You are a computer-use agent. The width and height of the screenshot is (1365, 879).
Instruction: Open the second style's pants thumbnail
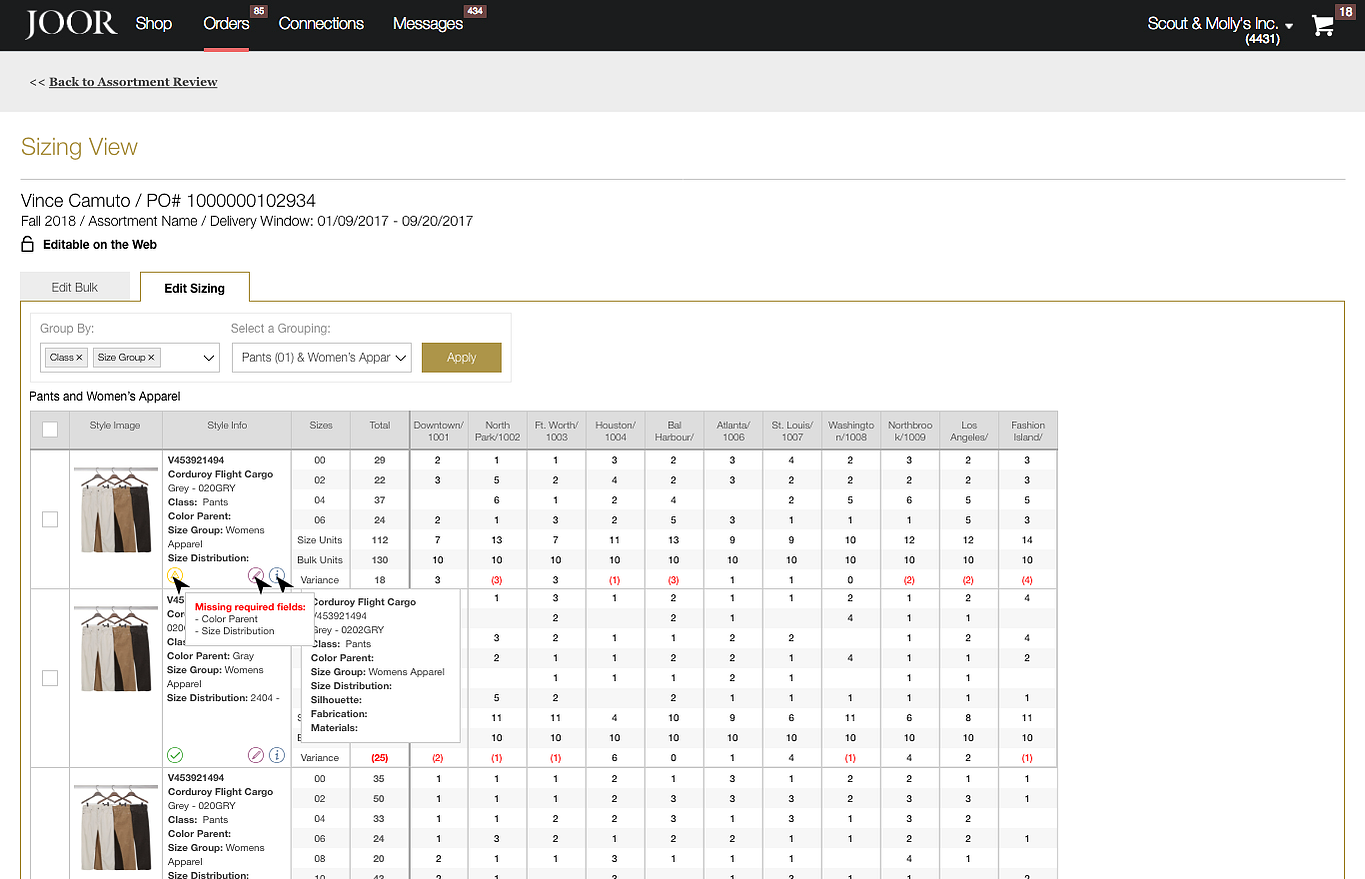coord(116,650)
